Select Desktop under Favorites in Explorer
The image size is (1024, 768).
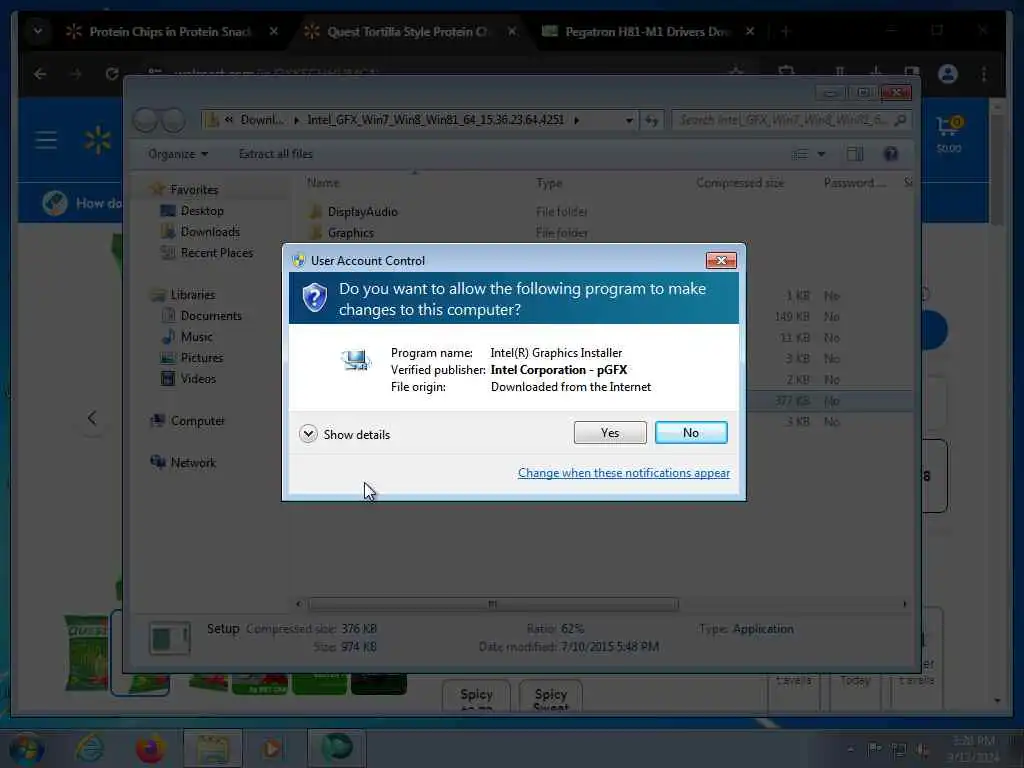point(202,211)
